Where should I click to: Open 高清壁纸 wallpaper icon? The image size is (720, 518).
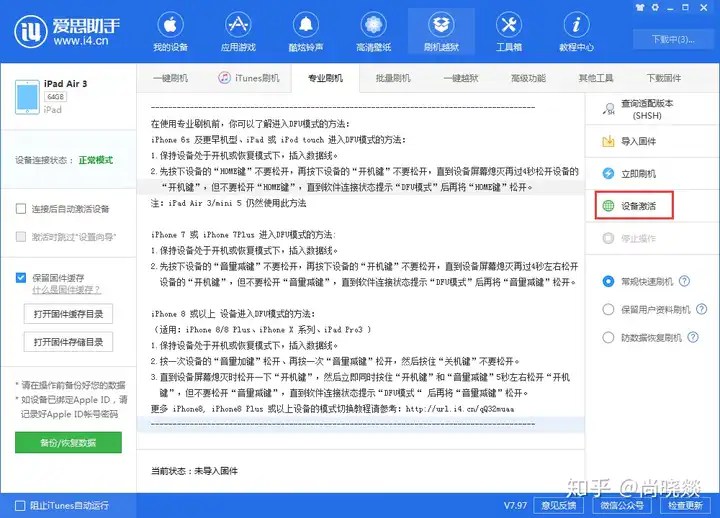[x=373, y=25]
